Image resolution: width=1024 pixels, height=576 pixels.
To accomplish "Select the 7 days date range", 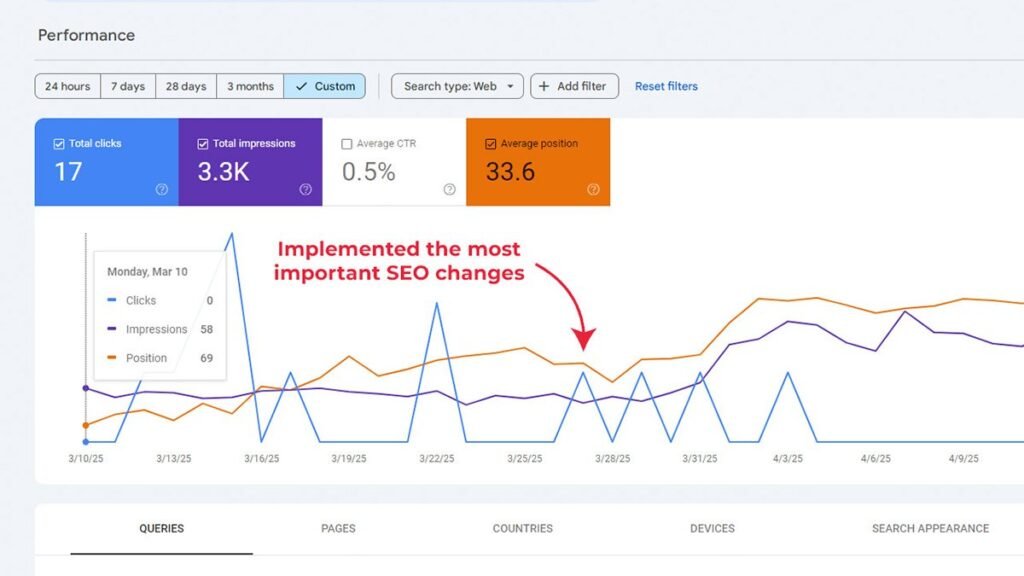I will click(x=127, y=86).
